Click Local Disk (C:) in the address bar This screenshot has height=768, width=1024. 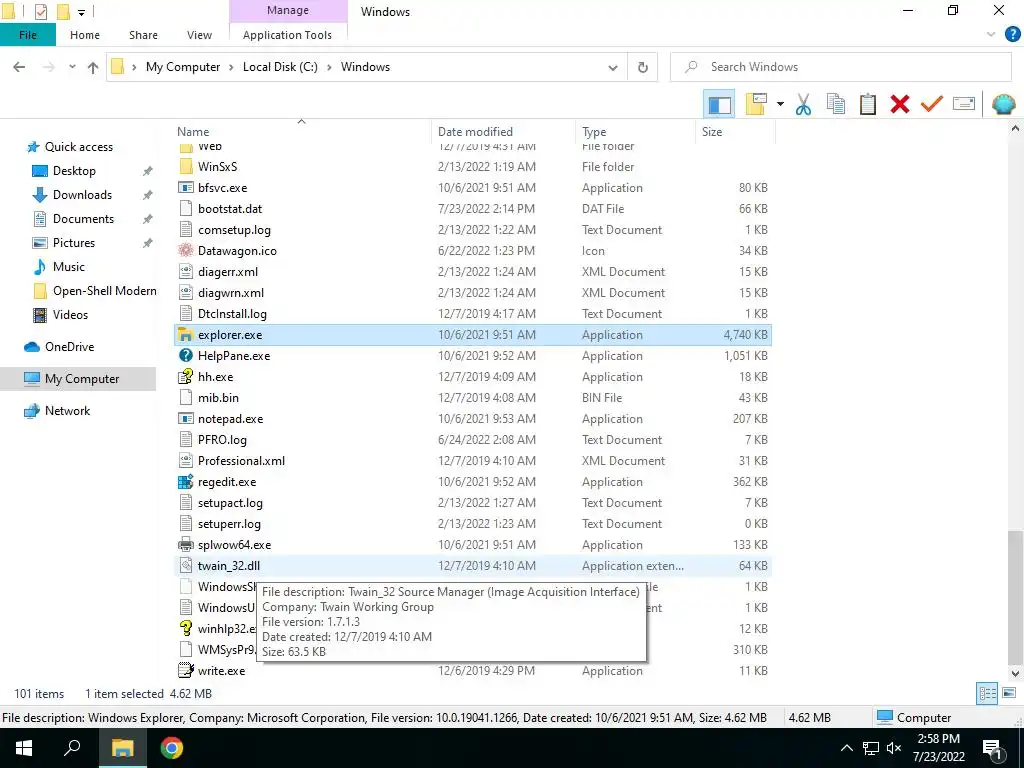click(280, 67)
